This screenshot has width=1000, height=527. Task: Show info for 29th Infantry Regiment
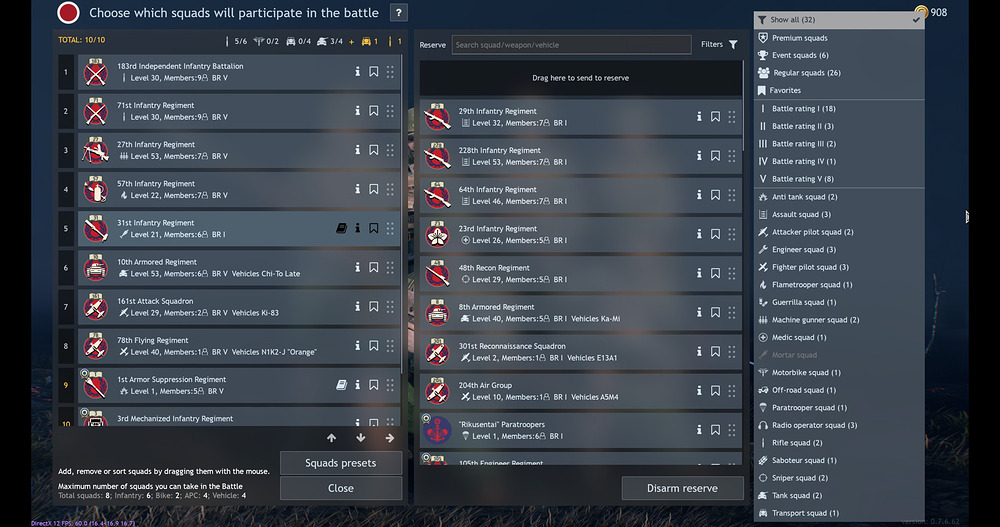click(x=699, y=117)
